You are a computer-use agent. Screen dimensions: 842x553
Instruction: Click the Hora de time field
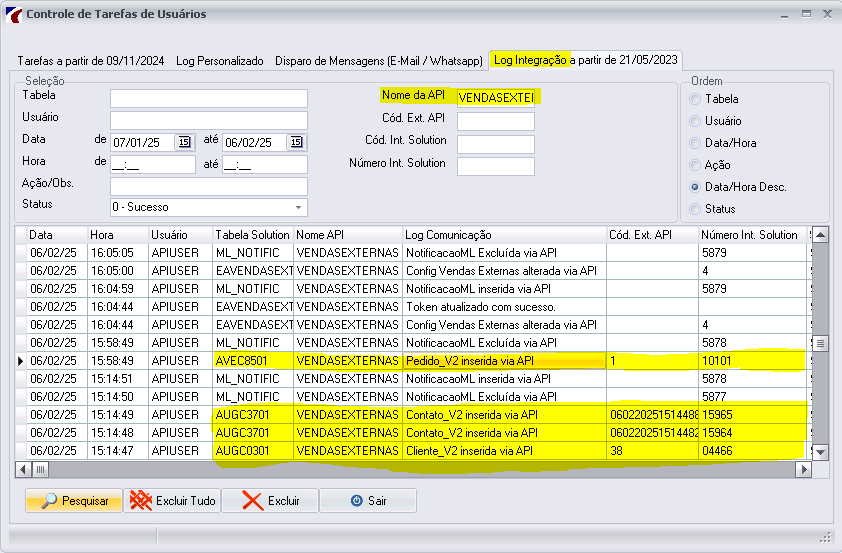tap(153, 164)
